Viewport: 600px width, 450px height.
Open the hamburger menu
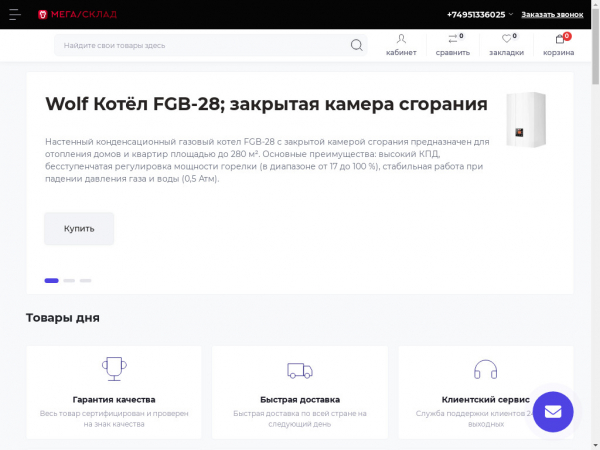pos(13,14)
